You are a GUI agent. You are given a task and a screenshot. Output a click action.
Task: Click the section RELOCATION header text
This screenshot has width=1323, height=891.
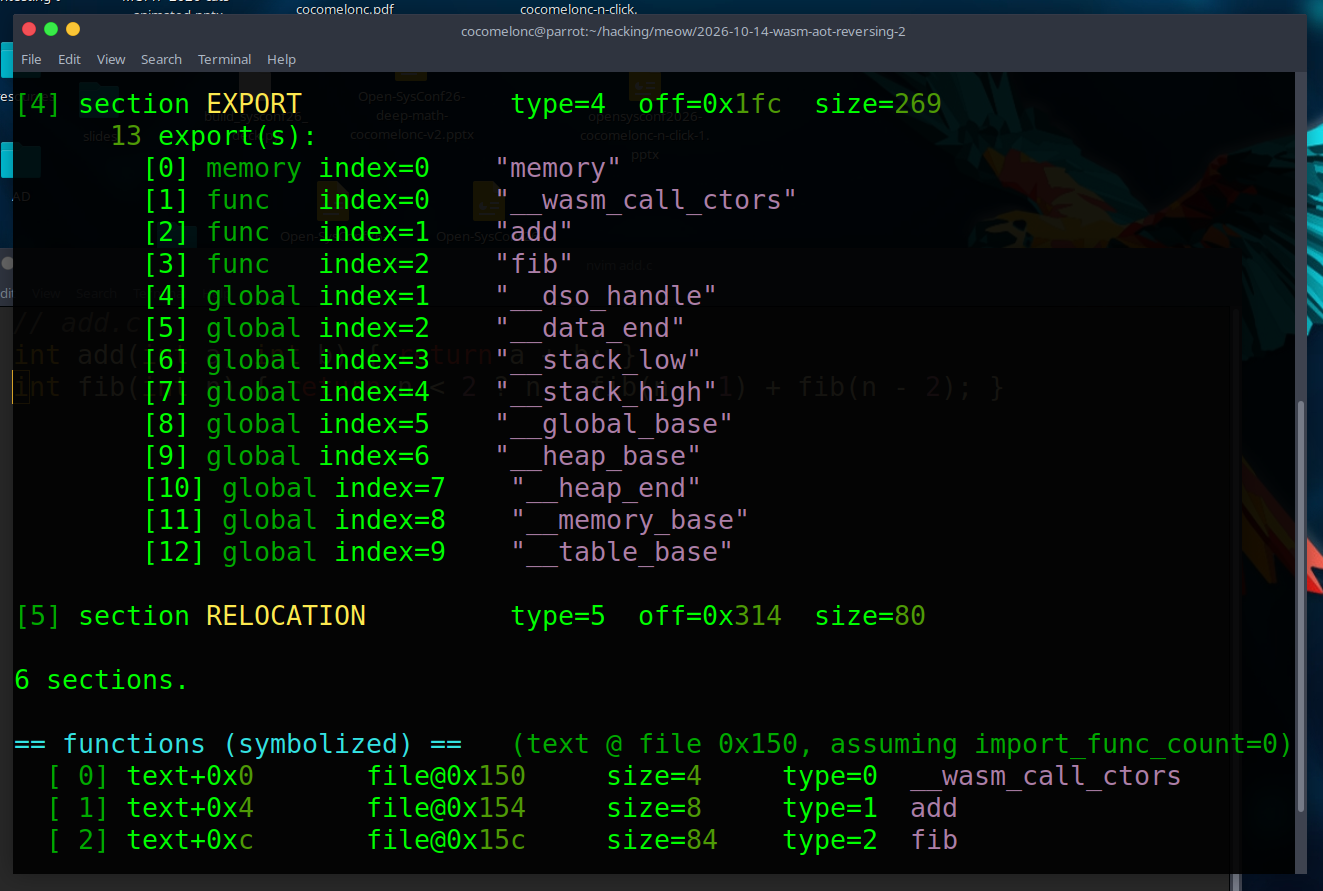pos(222,616)
